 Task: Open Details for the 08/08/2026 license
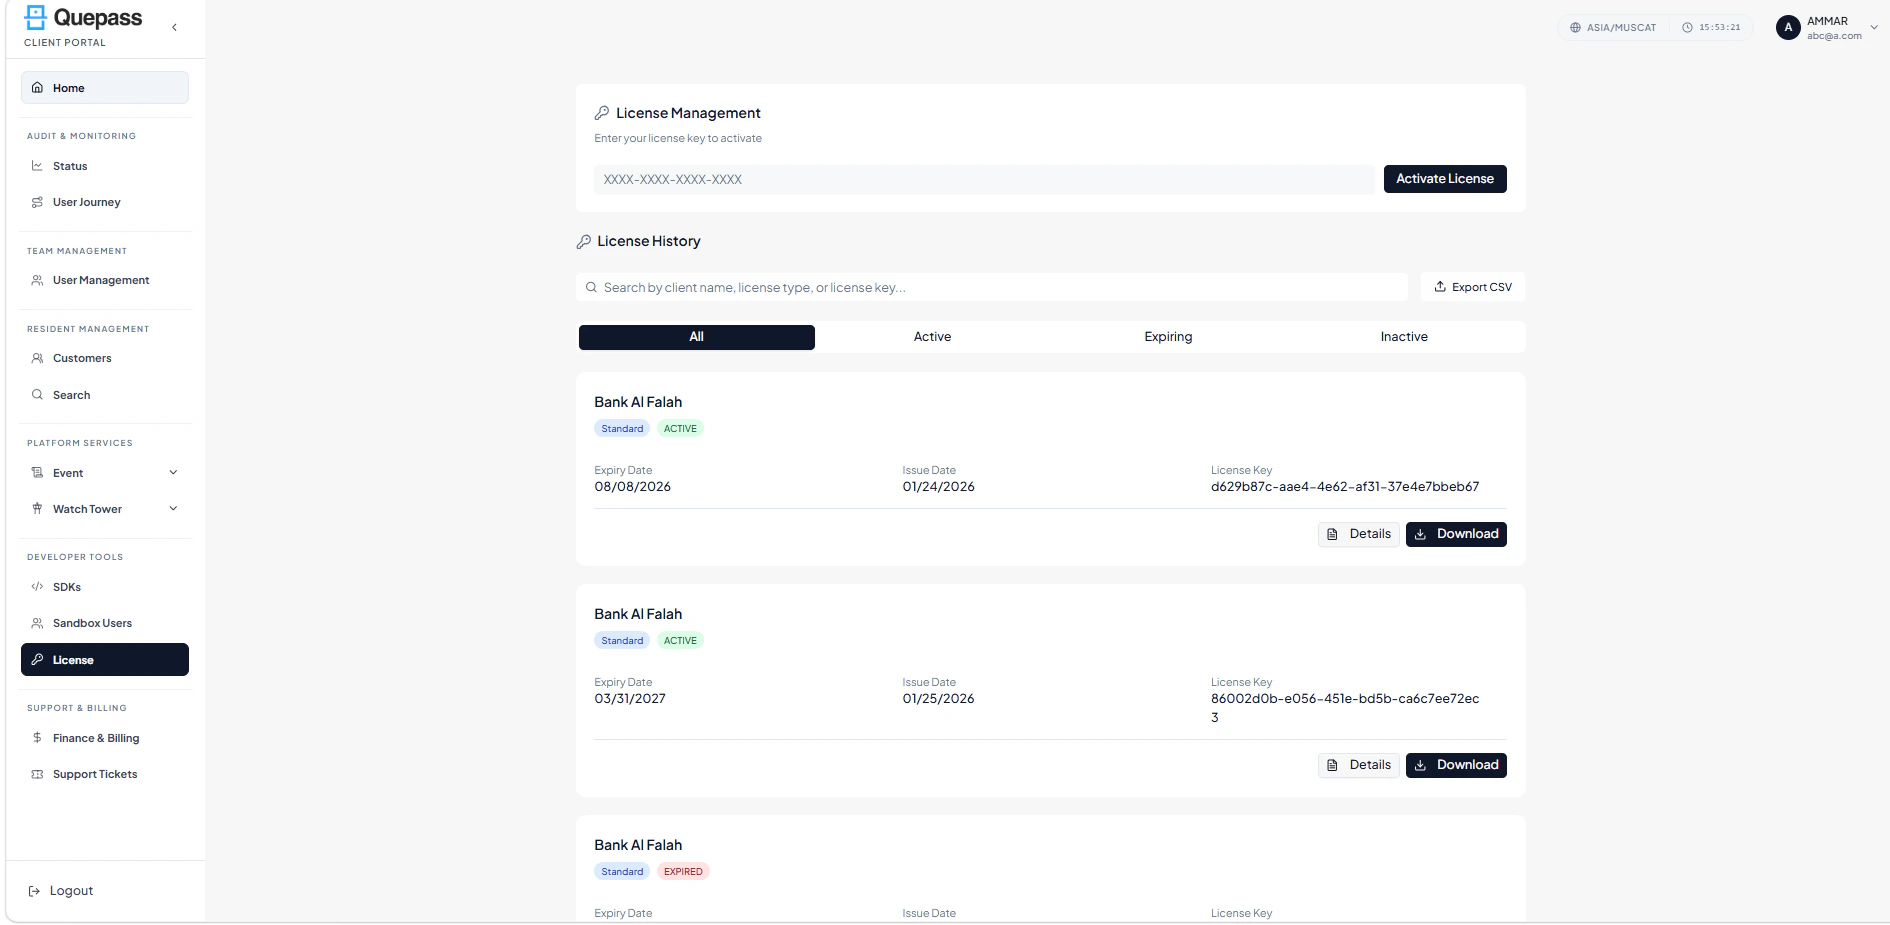click(1359, 534)
